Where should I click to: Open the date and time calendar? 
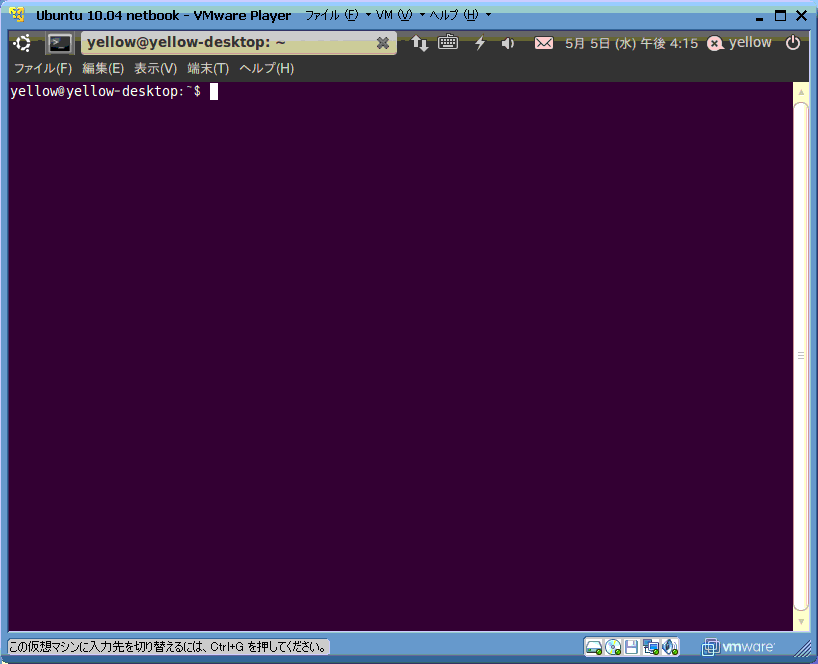(x=631, y=43)
